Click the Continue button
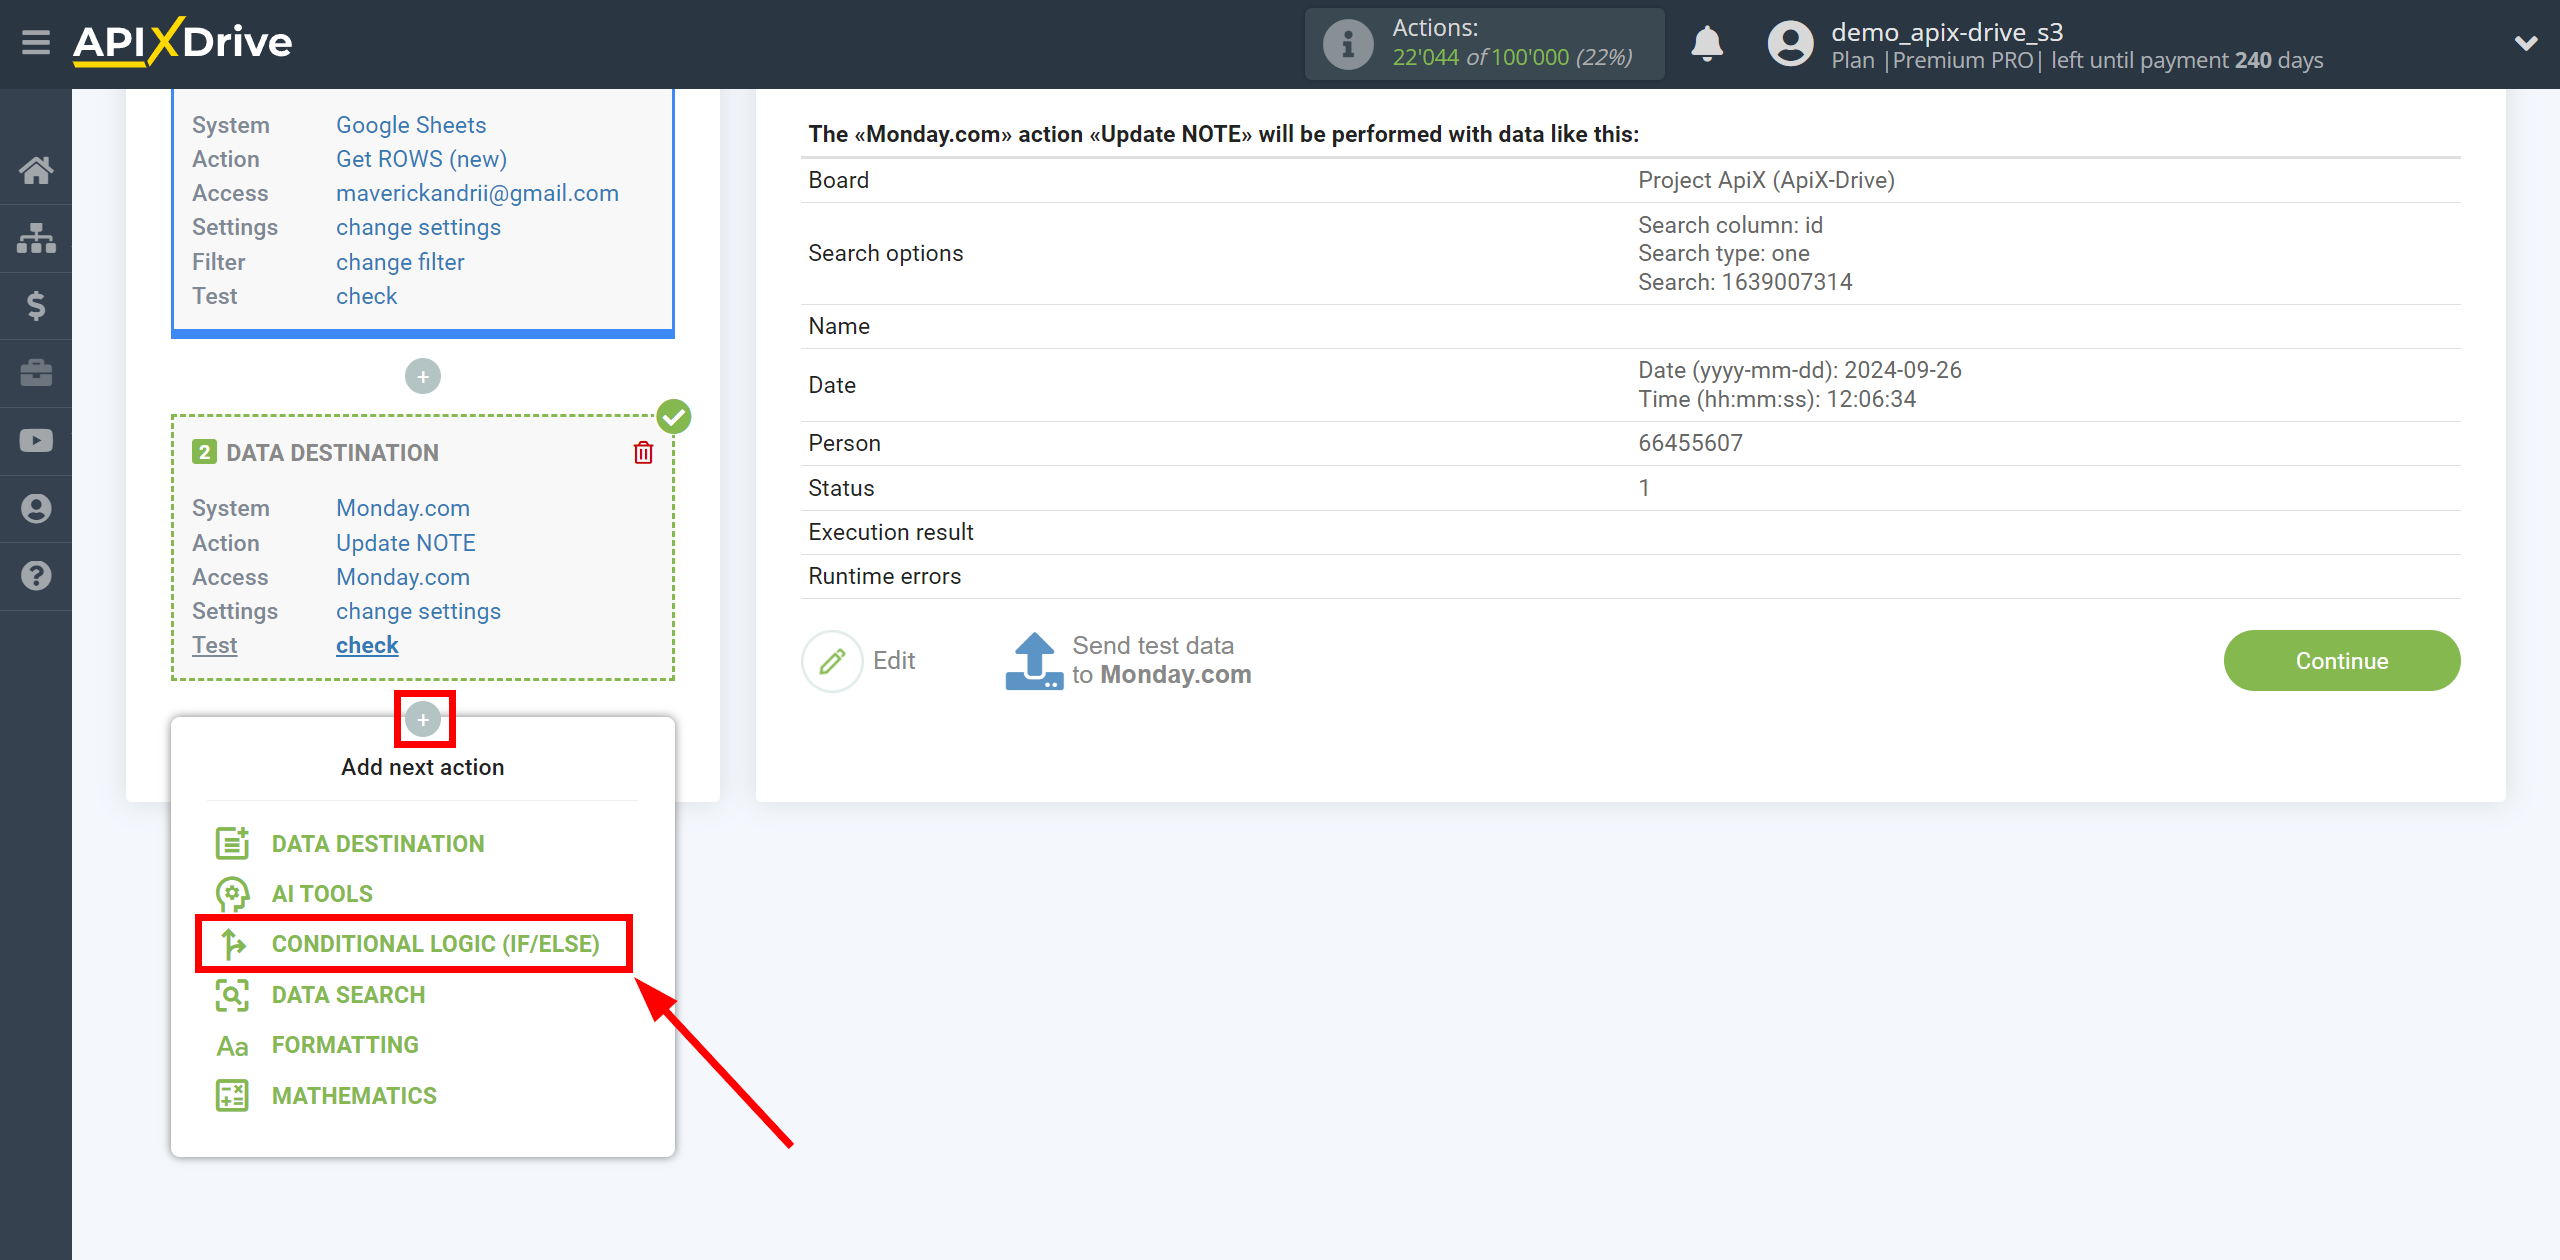 [x=2341, y=661]
